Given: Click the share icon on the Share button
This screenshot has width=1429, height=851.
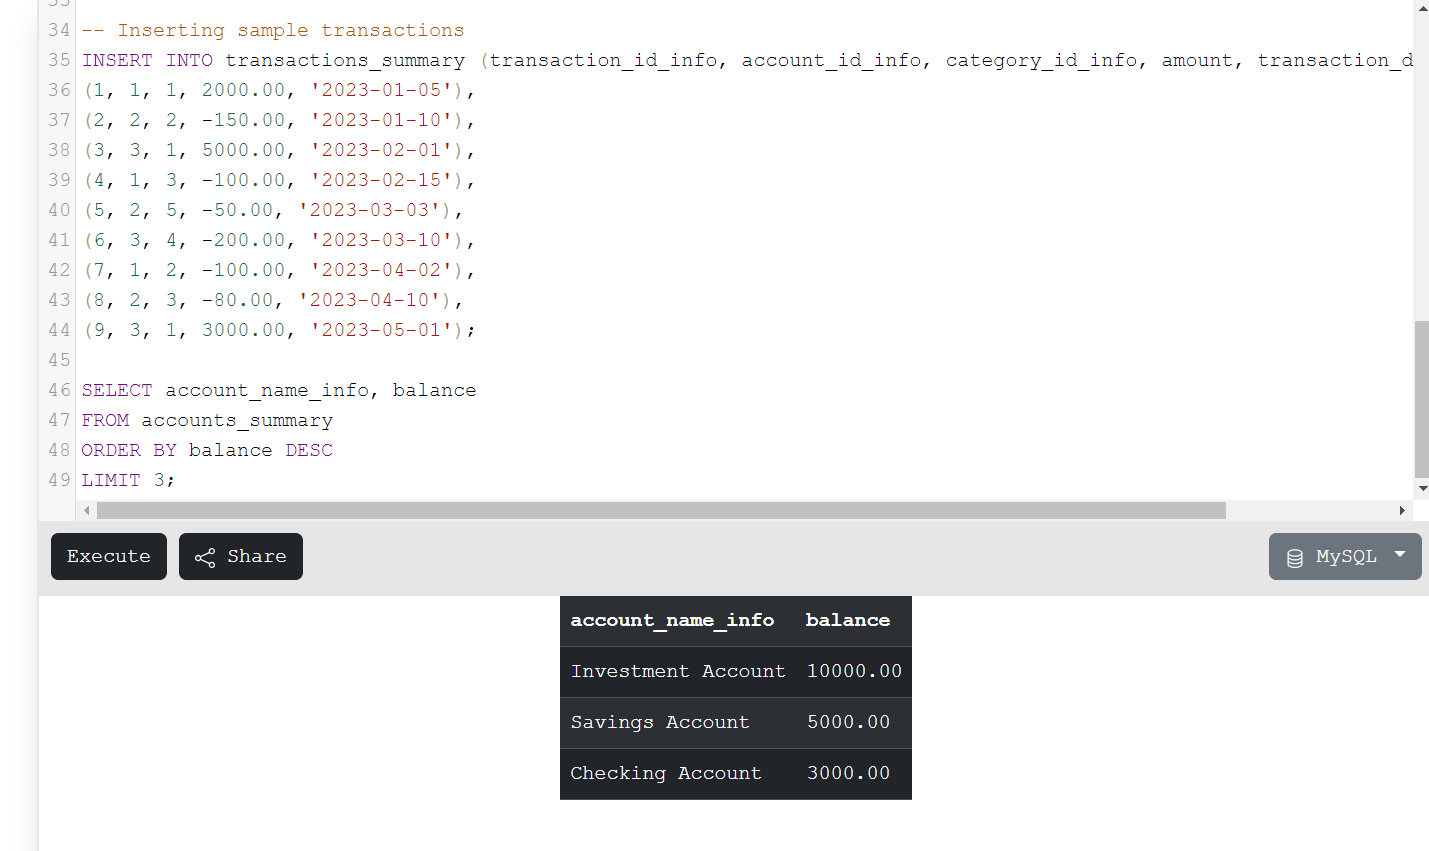Looking at the screenshot, I should tap(205, 558).
